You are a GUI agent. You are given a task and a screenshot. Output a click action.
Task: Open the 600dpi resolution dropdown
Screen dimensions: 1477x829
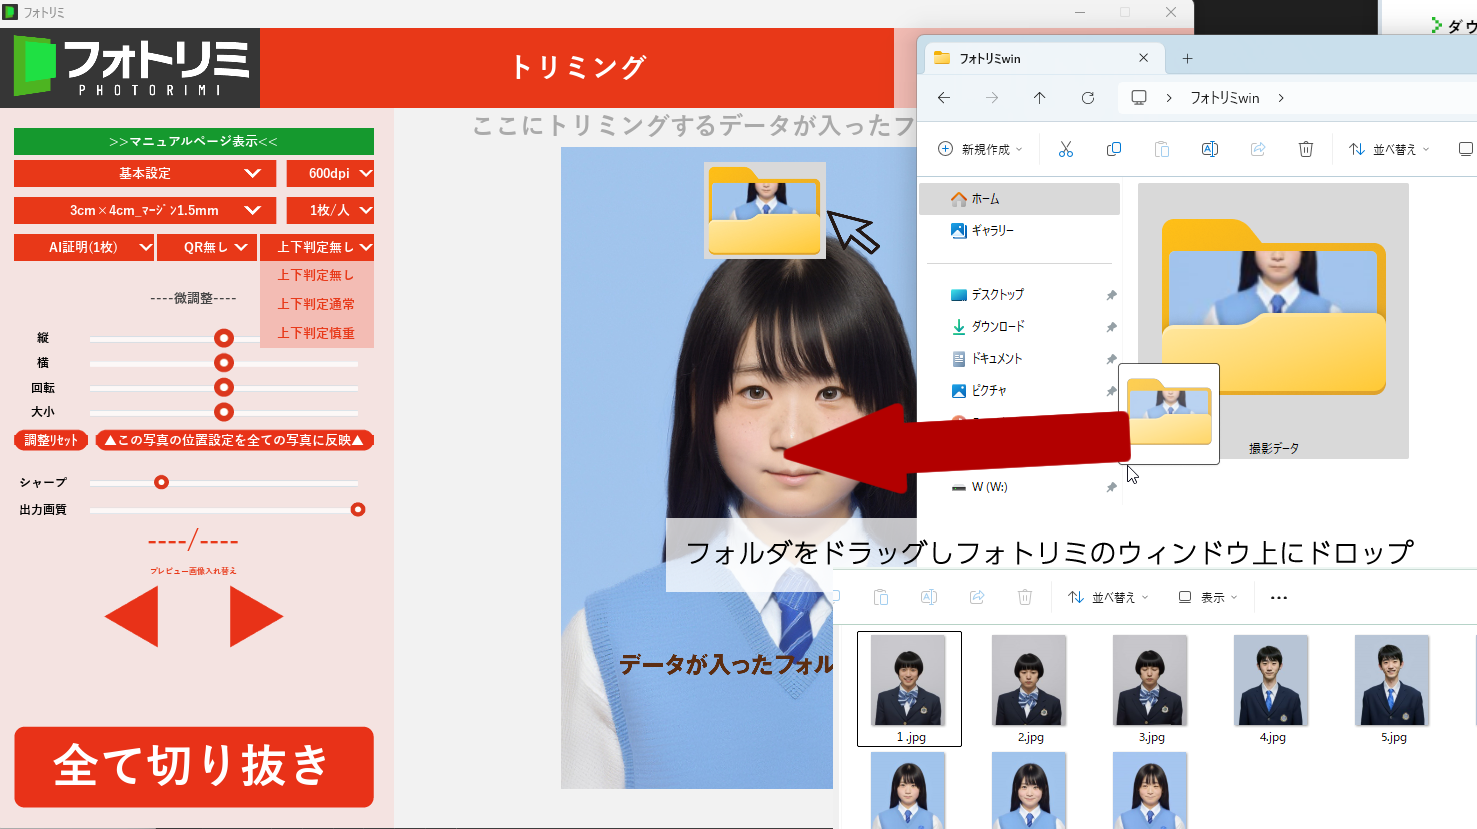click(330, 173)
